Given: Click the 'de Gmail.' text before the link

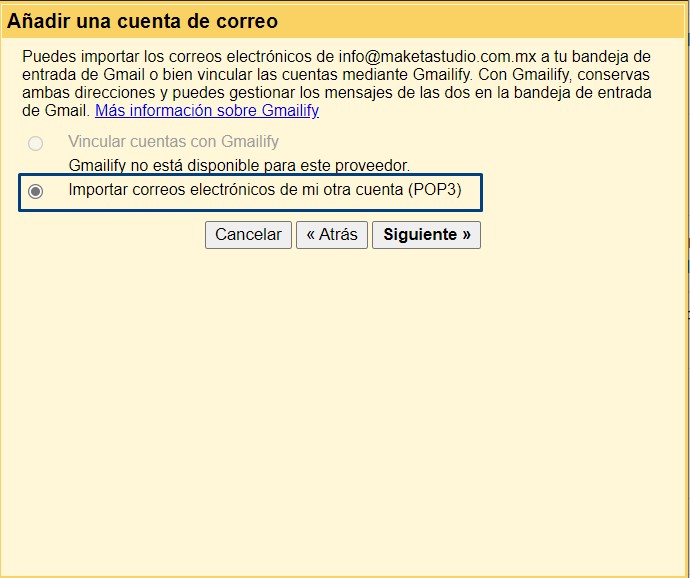Looking at the screenshot, I should pos(56,111).
